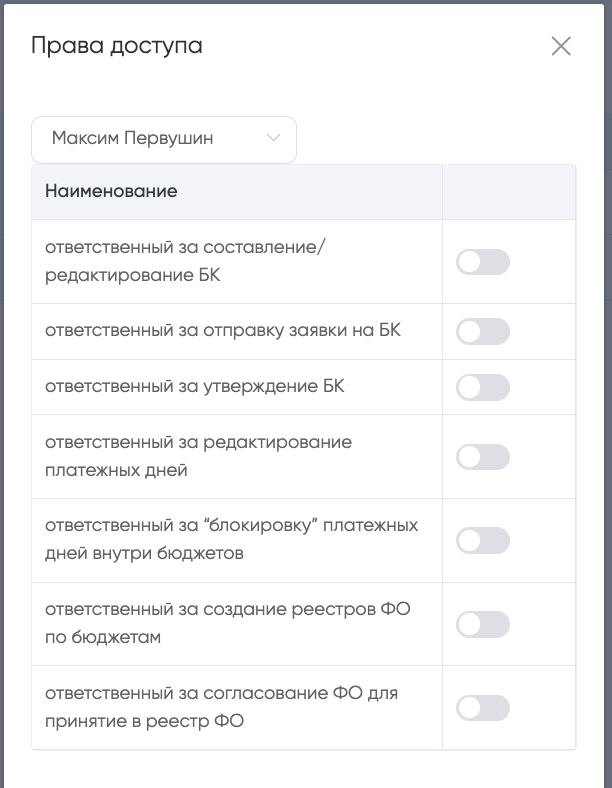Click the Права доступа dialog title
Image resolution: width=612 pixels, height=788 pixels.
click(117, 45)
